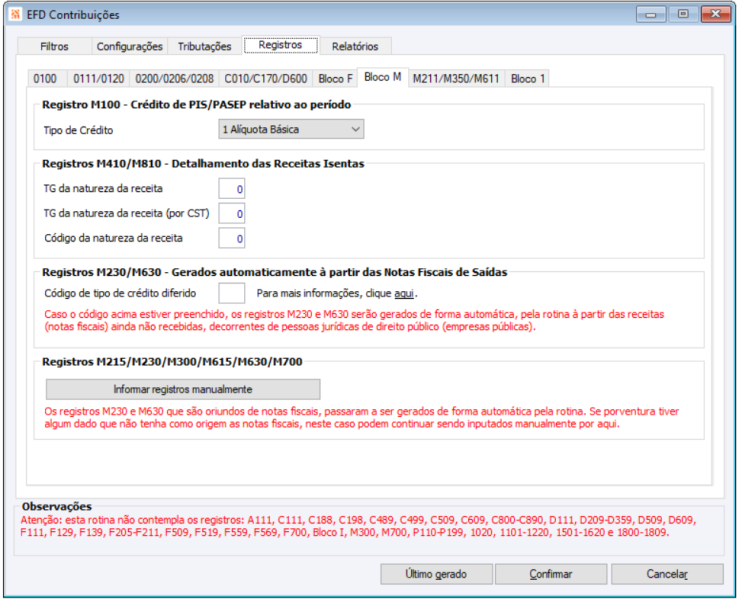Switch to the C010/C170/D600 sub-tab

[x=266, y=78]
